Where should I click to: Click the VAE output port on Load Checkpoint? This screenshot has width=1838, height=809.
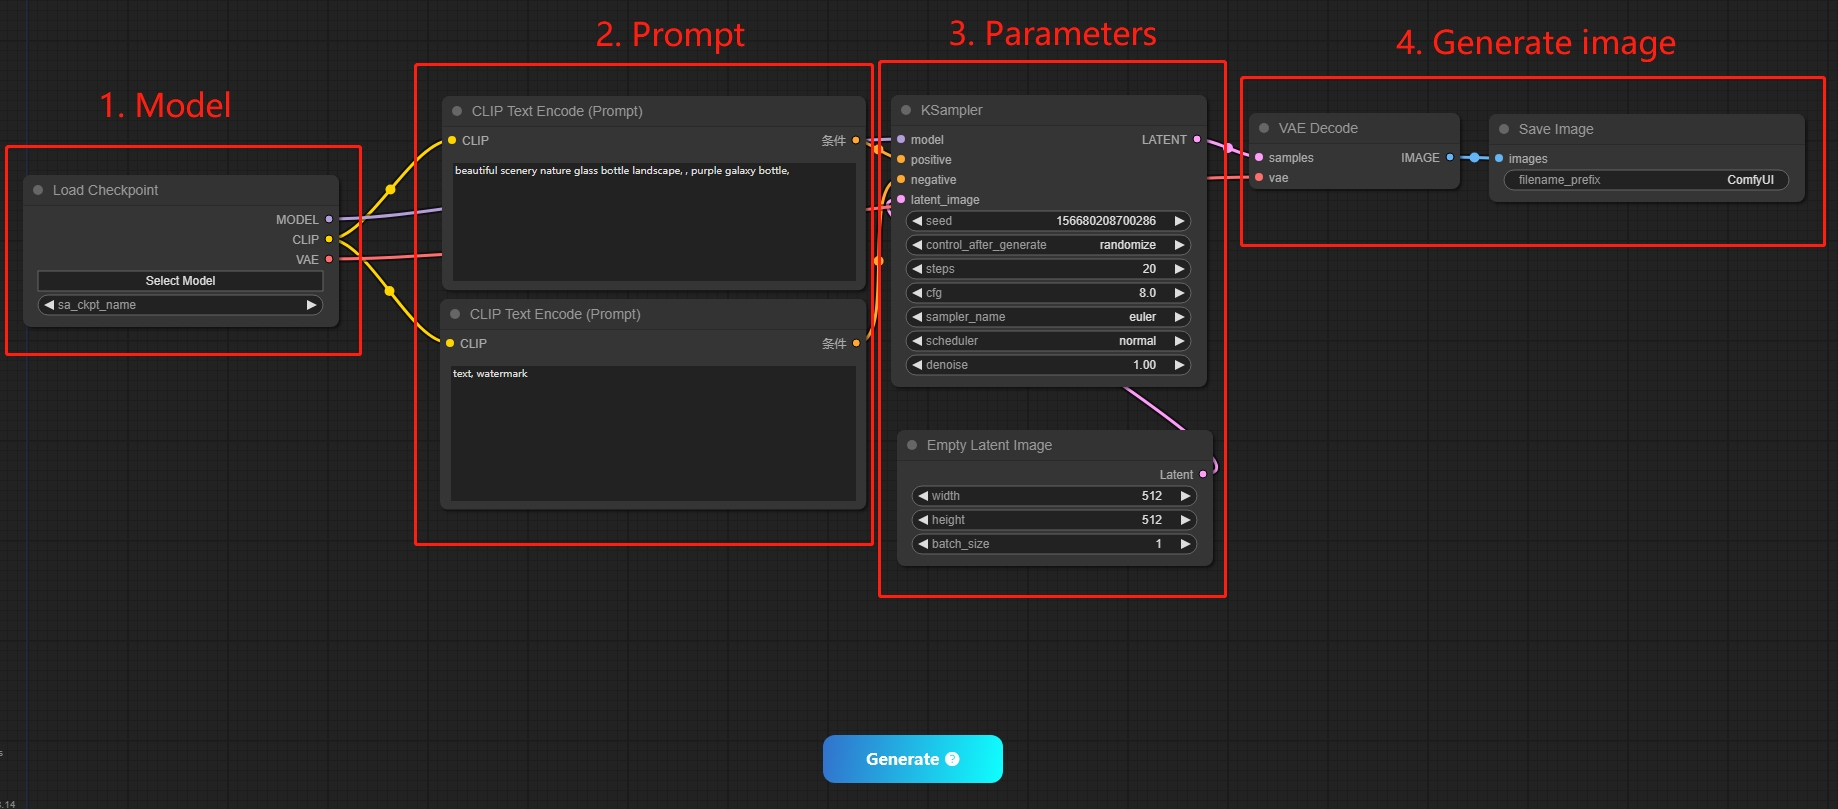329,259
